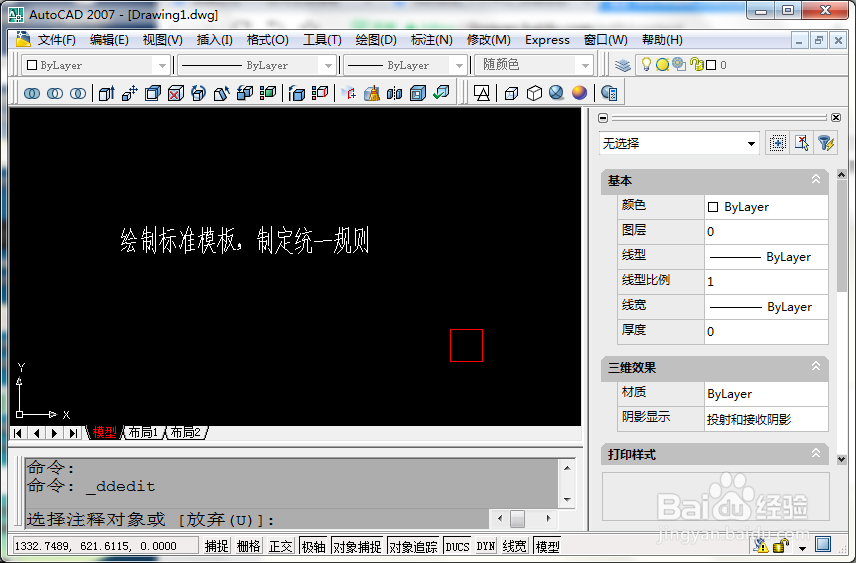Switch to the 布局2 layout tab
The height and width of the screenshot is (563, 856).
[186, 432]
